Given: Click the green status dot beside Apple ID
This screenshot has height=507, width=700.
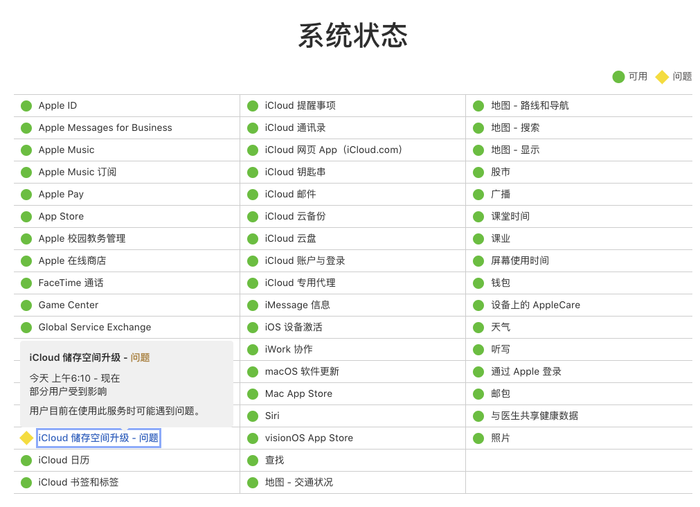Looking at the screenshot, I should coord(26,106).
